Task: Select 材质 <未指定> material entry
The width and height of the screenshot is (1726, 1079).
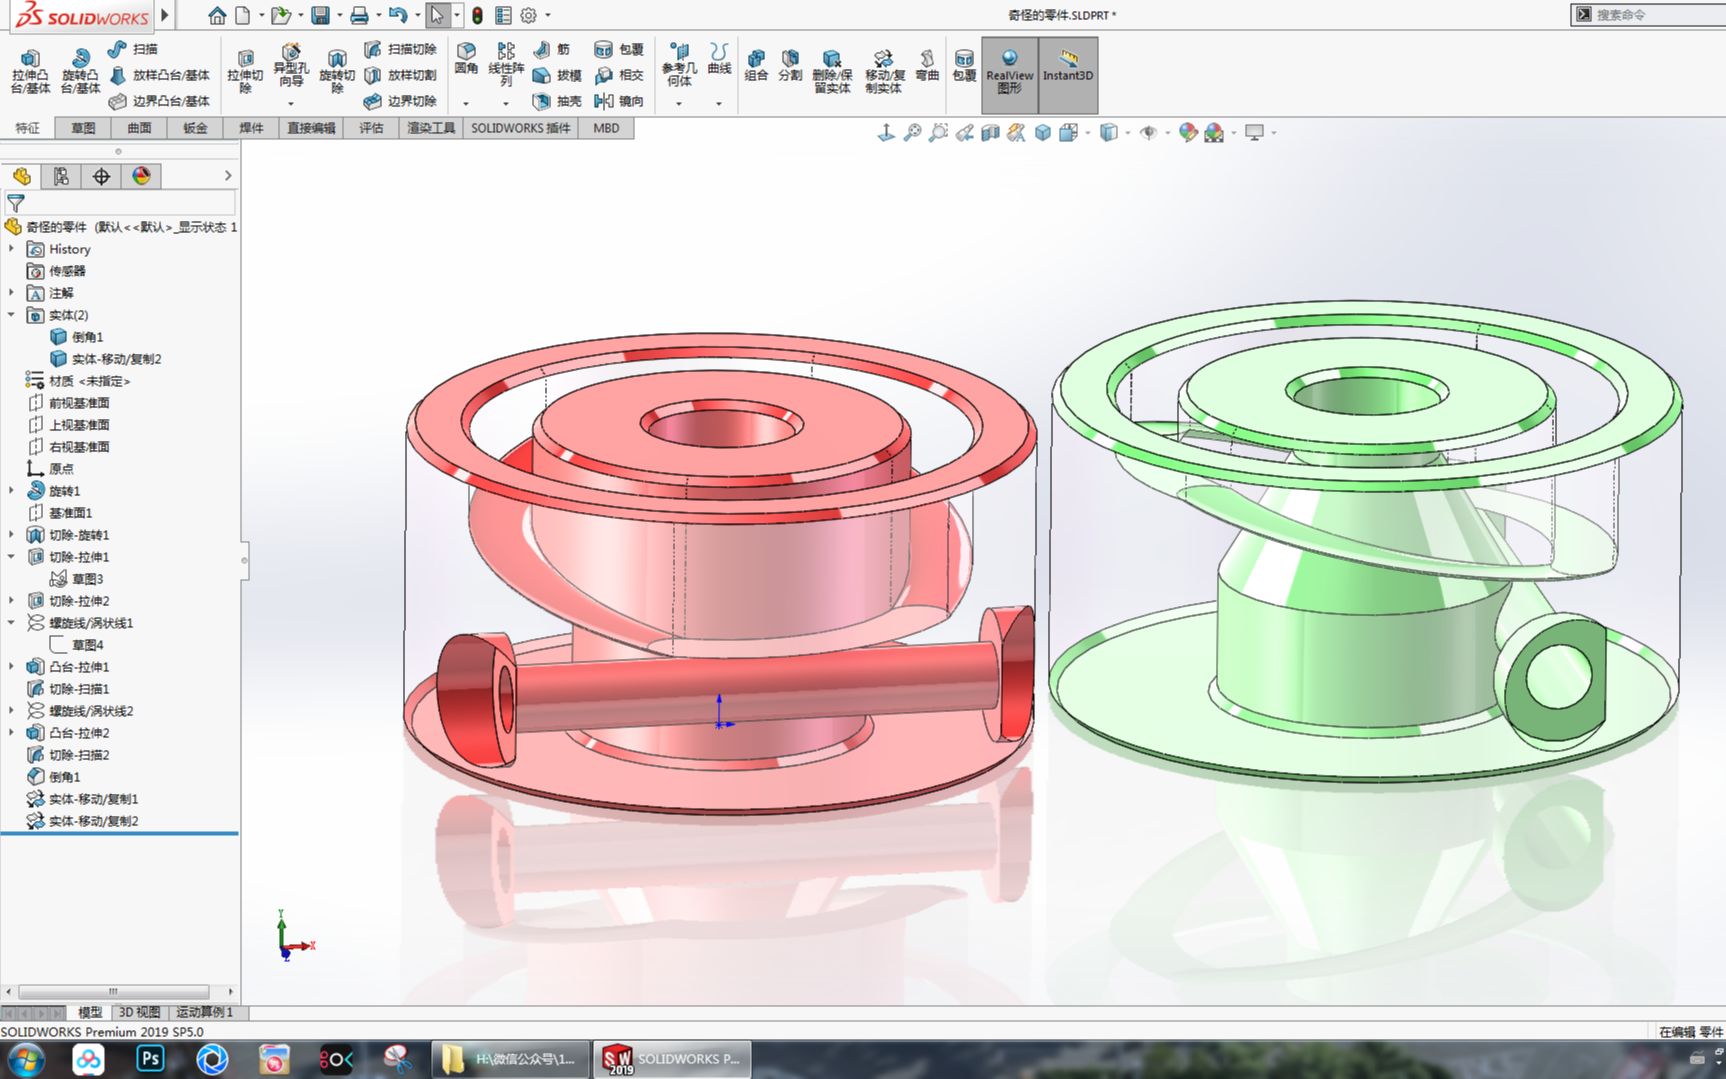Action: coord(78,381)
